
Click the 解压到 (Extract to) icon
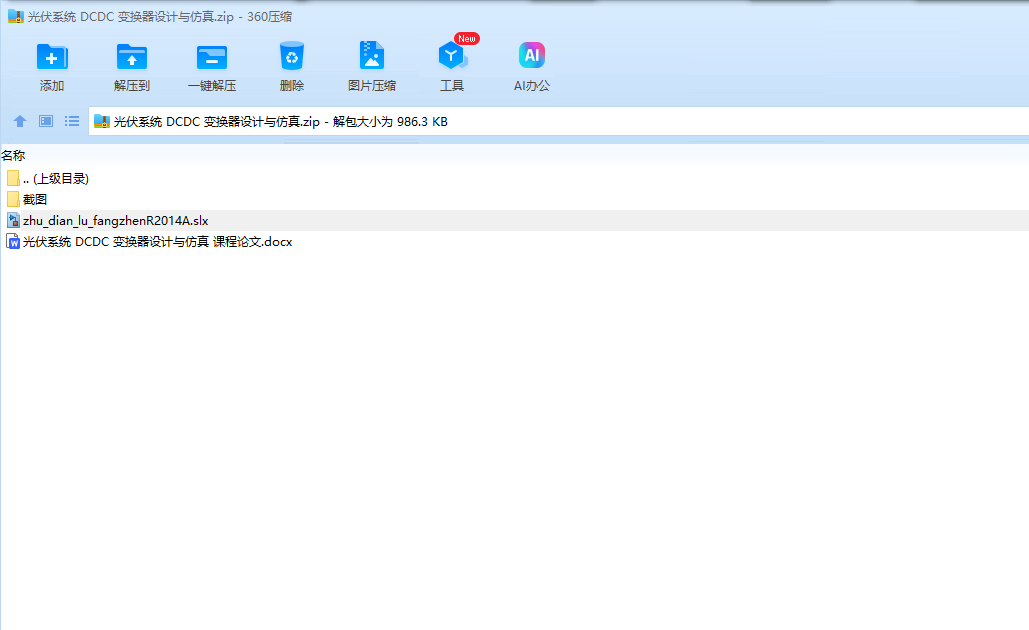(132, 58)
